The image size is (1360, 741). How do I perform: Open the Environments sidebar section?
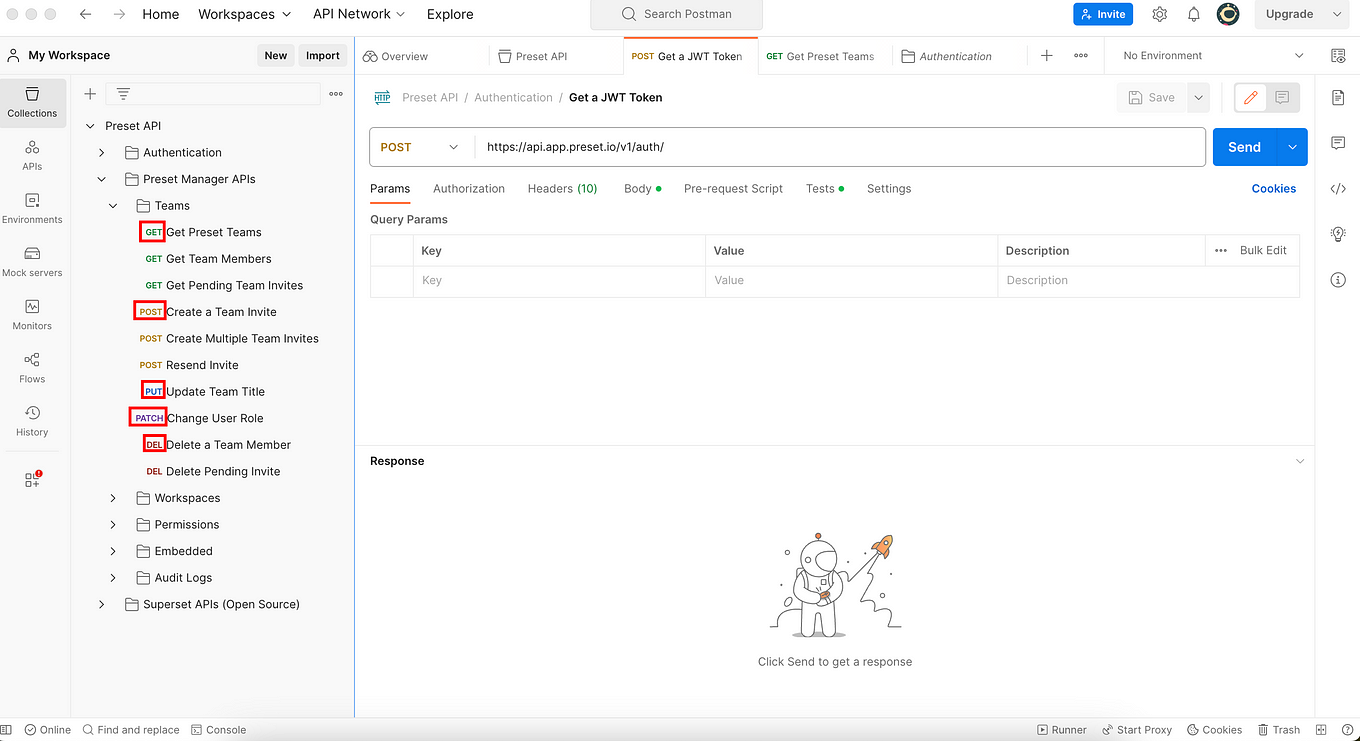coord(32,208)
